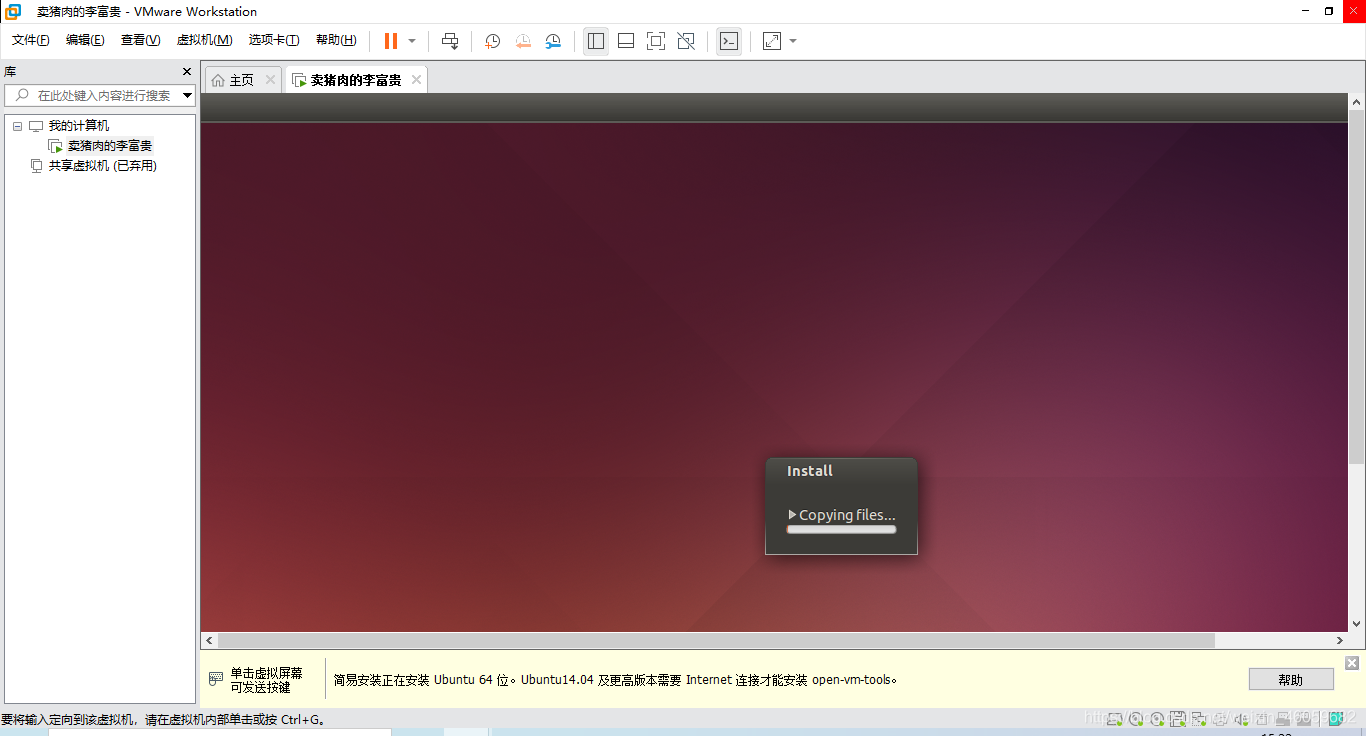Open the library search filter dropdown

pyautogui.click(x=188, y=96)
